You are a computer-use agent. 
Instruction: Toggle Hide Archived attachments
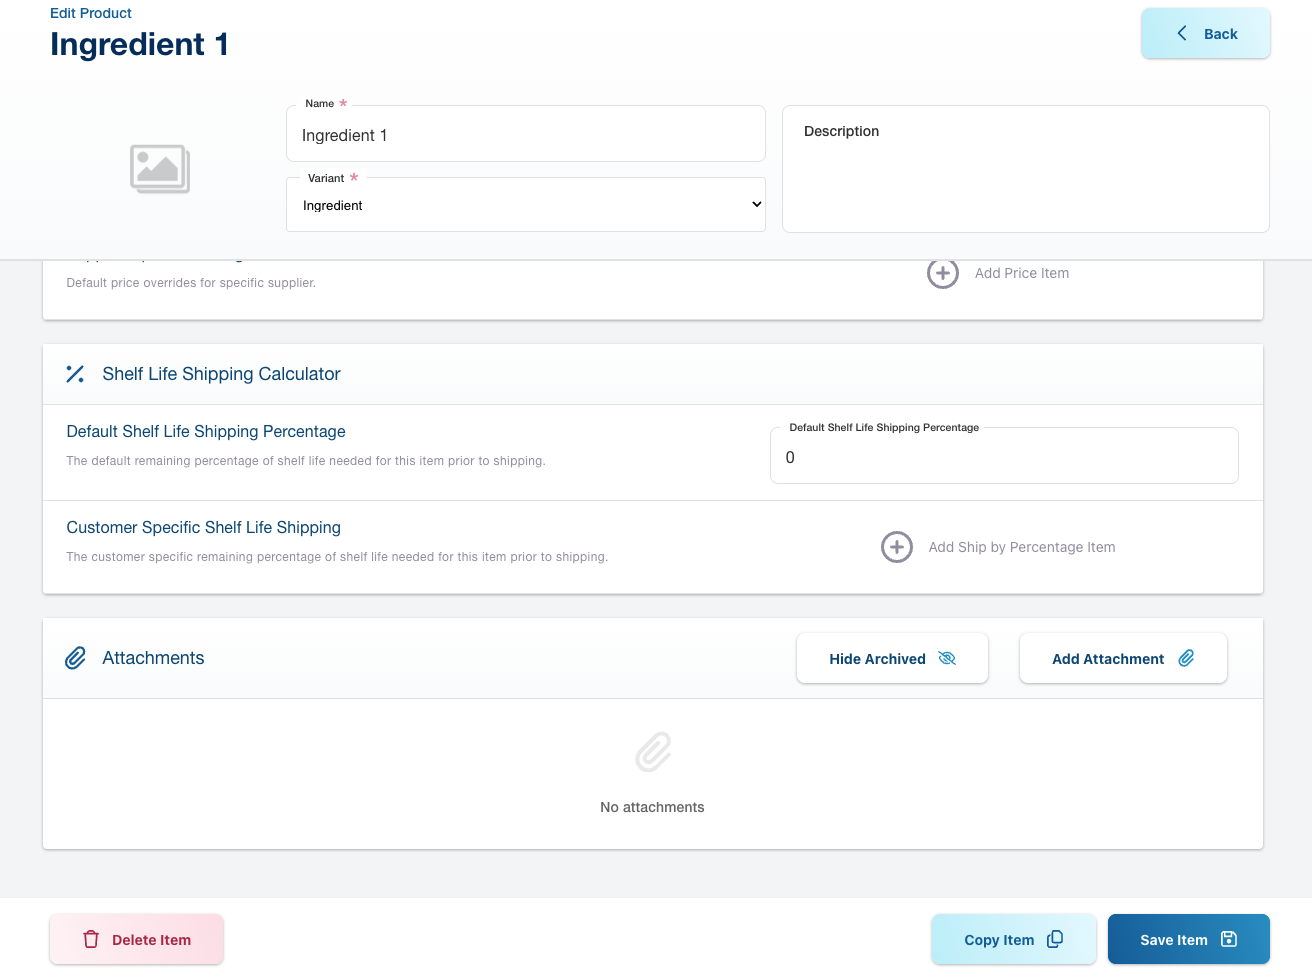(x=891, y=658)
